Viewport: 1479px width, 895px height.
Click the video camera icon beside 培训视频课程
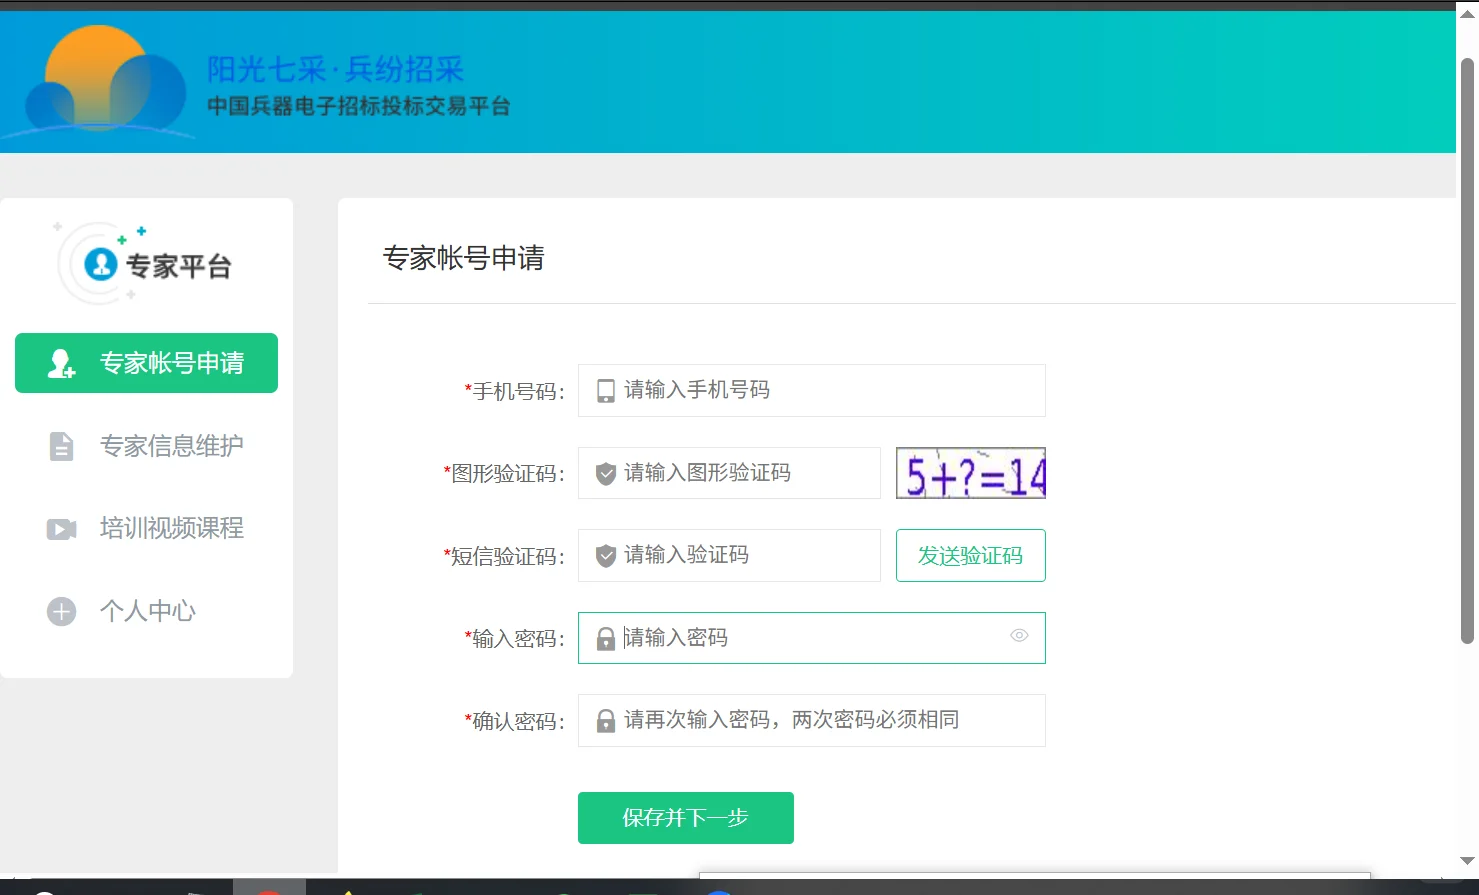click(x=60, y=528)
